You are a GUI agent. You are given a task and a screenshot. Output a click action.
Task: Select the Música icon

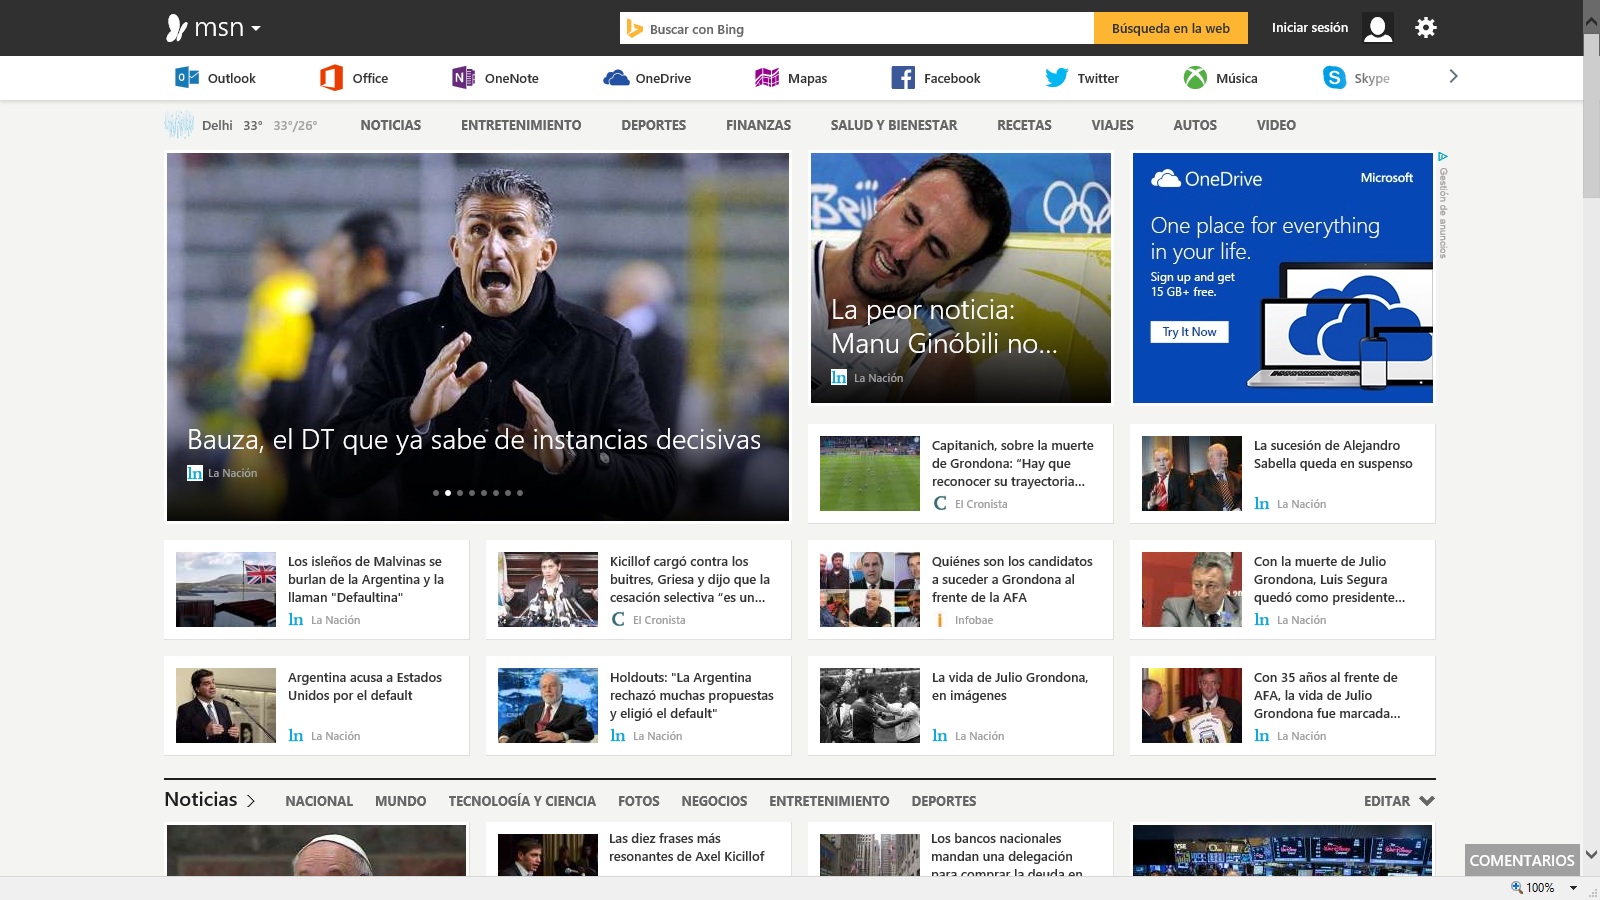coord(1195,77)
